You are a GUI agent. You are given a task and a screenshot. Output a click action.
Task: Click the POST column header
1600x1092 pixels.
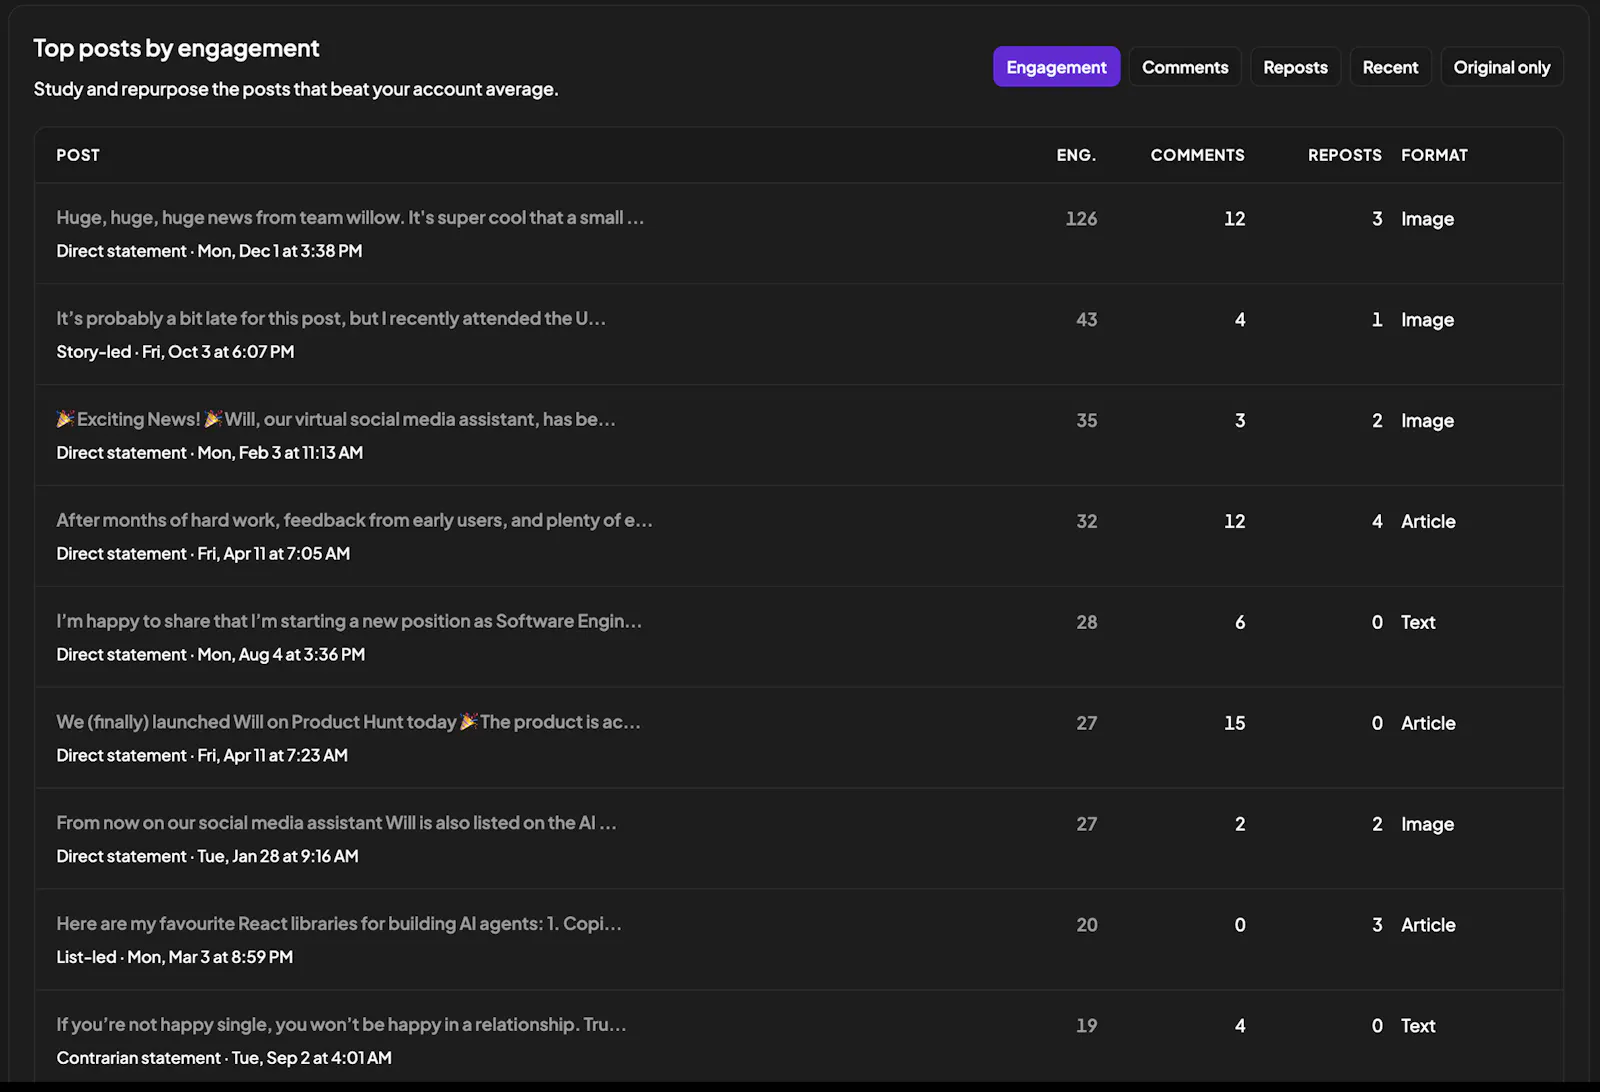click(x=78, y=155)
